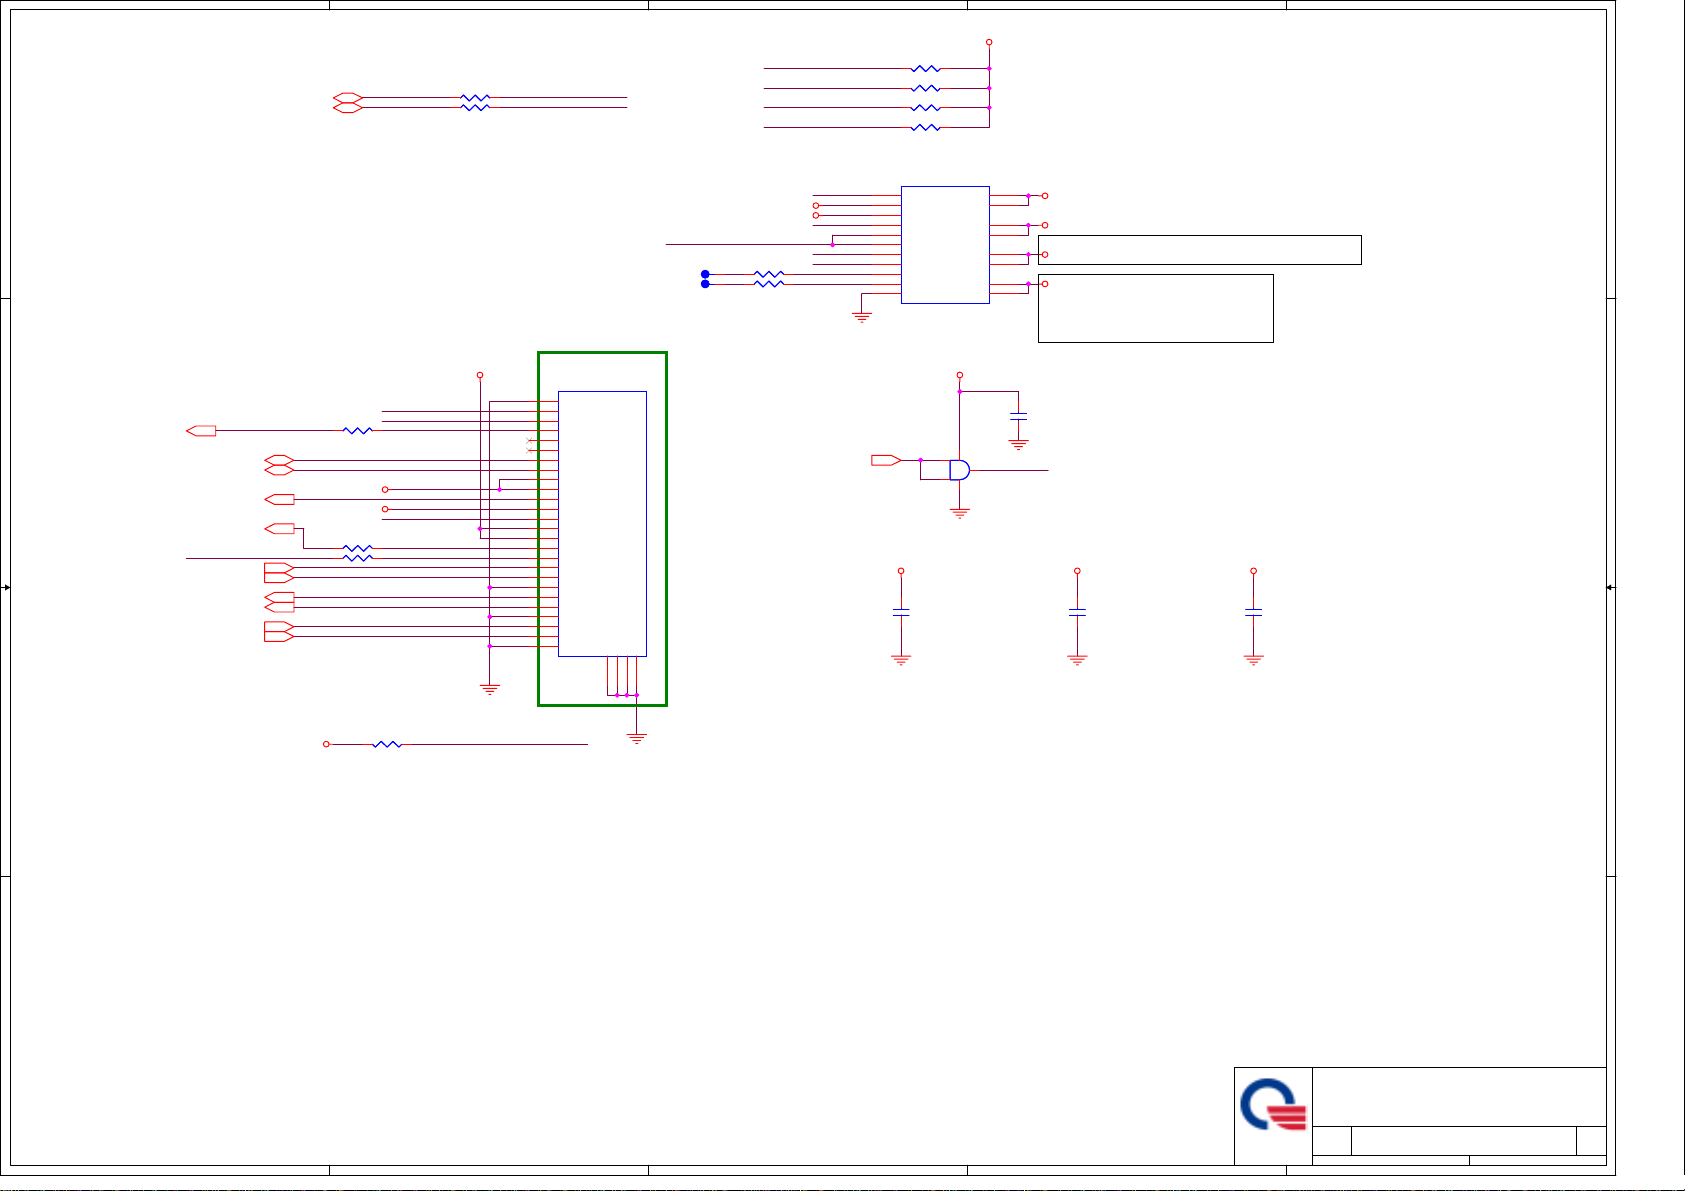Click the ground symbol ending the vertical ground bus
Image resolution: width=1685 pixels, height=1191 pixels.
(490, 690)
